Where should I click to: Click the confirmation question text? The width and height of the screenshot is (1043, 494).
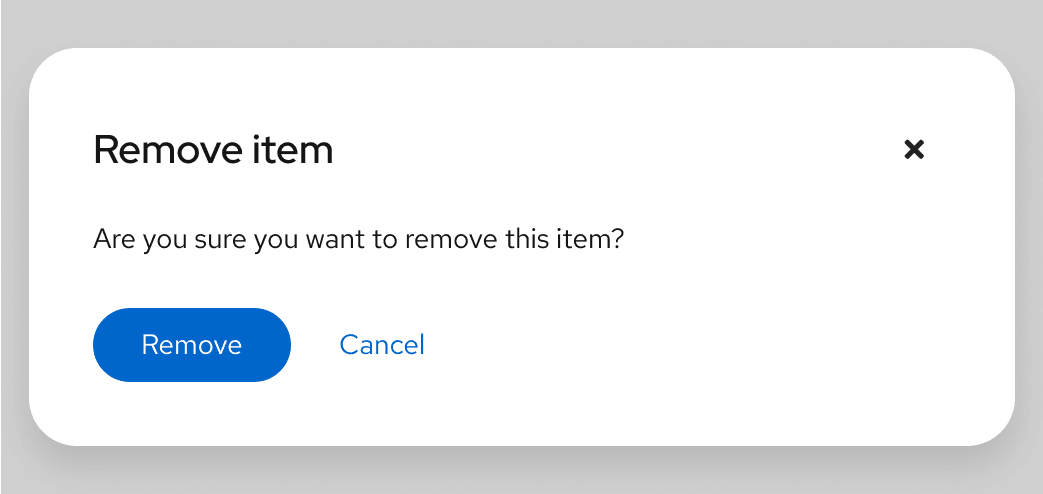coord(358,241)
